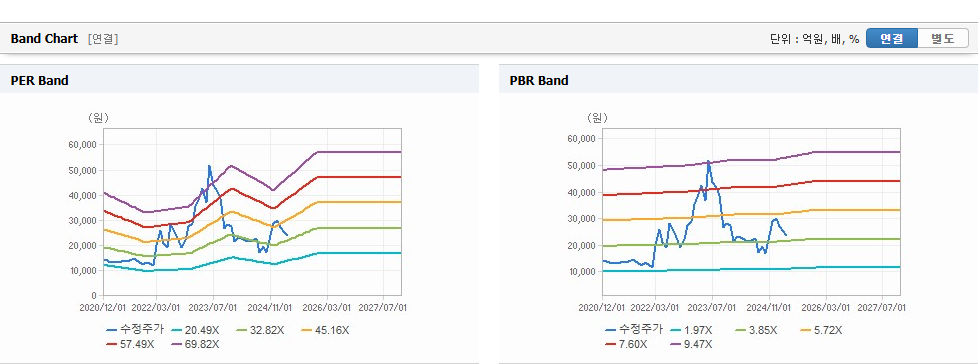Click the Band Chart section title
Viewport: 978px width, 364px height.
click(44, 39)
